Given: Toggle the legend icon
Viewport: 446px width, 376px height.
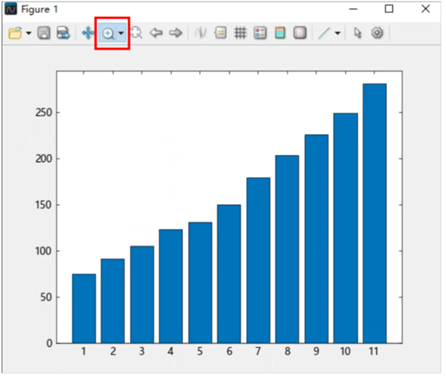Looking at the screenshot, I should pyautogui.click(x=260, y=33).
